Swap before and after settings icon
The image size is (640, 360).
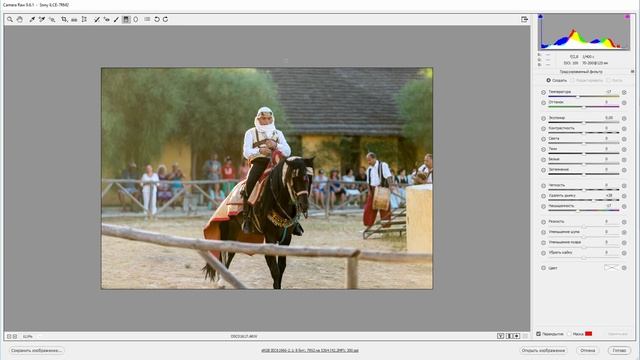click(x=509, y=336)
